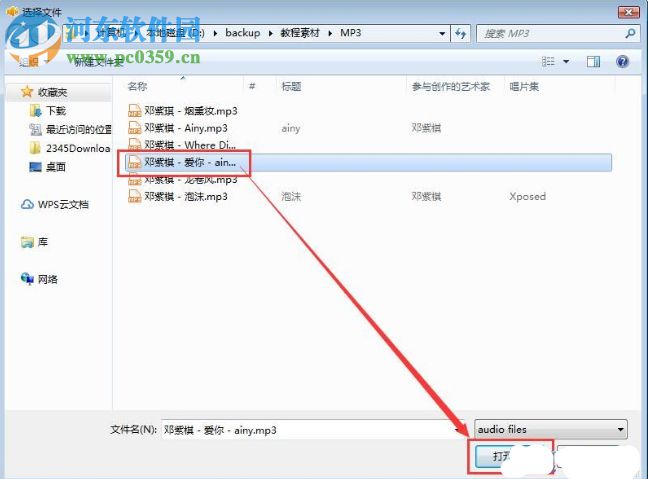Image resolution: width=648 pixels, height=479 pixels.
Task: Click the 库 library icon
Action: pos(27,242)
